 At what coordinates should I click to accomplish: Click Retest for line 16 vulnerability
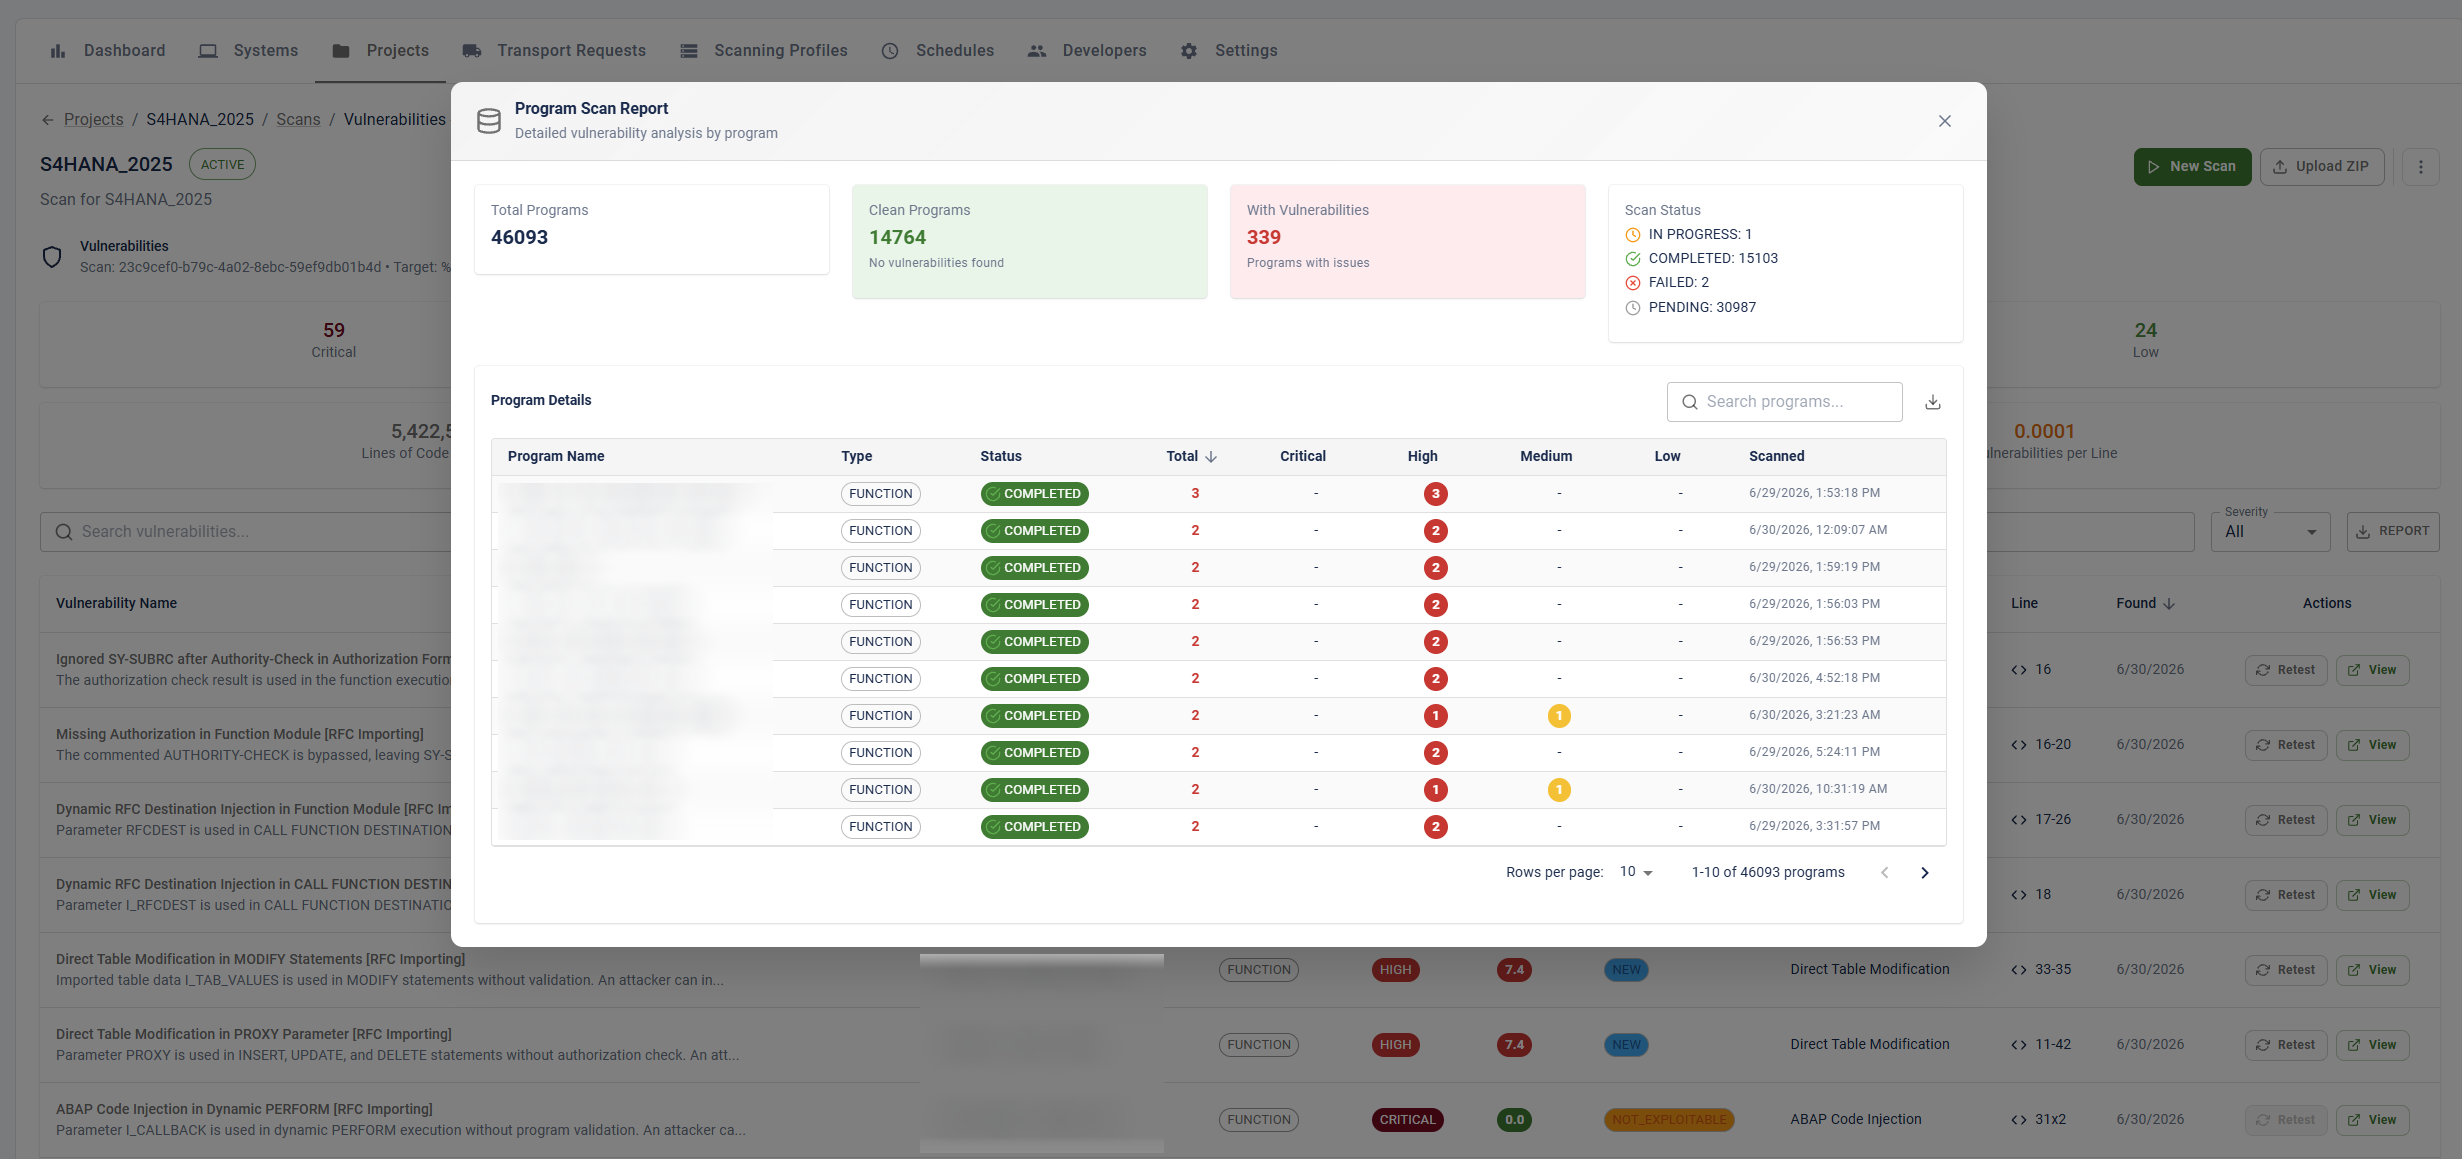point(2286,670)
